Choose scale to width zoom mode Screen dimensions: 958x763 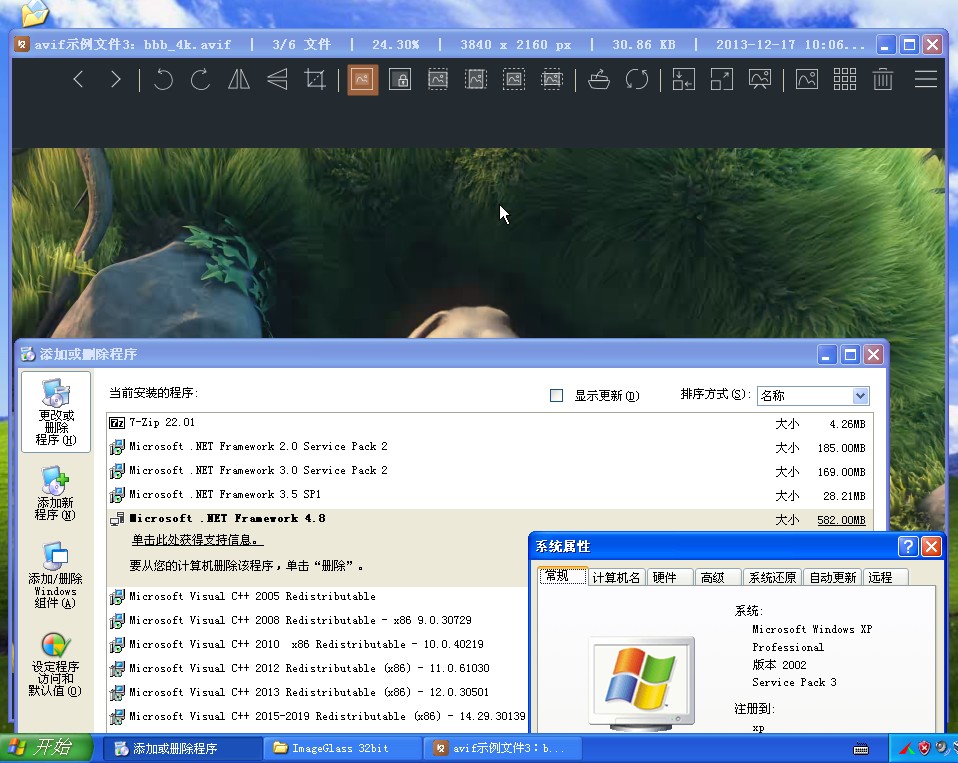click(438, 79)
